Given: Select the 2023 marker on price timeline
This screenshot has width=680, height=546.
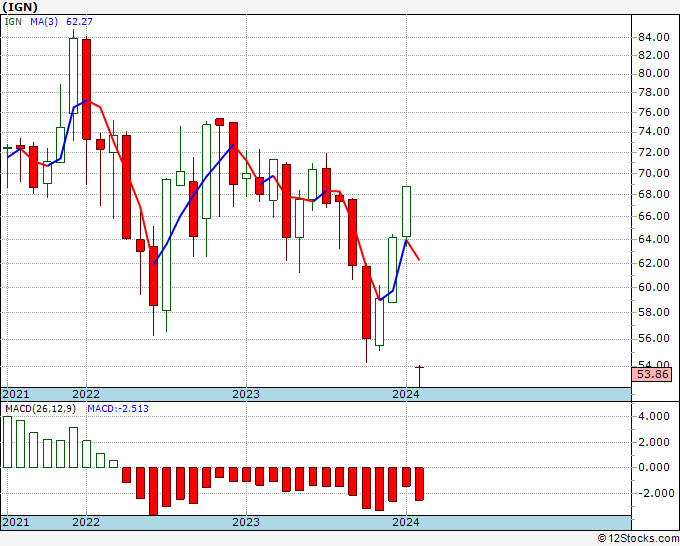Looking at the screenshot, I should tap(246, 394).
